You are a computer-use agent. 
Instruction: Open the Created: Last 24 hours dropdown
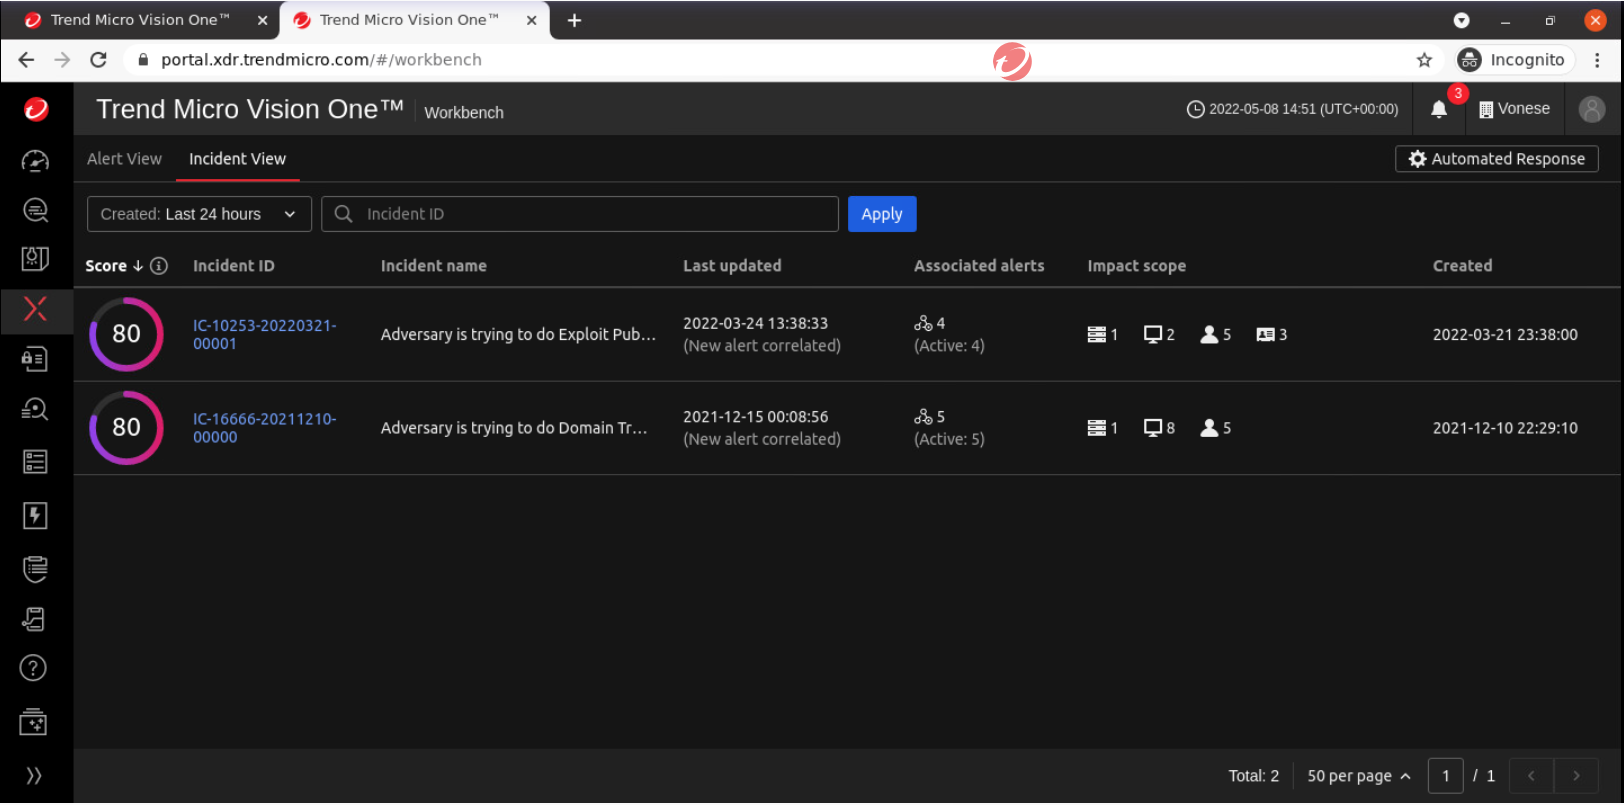tap(199, 214)
